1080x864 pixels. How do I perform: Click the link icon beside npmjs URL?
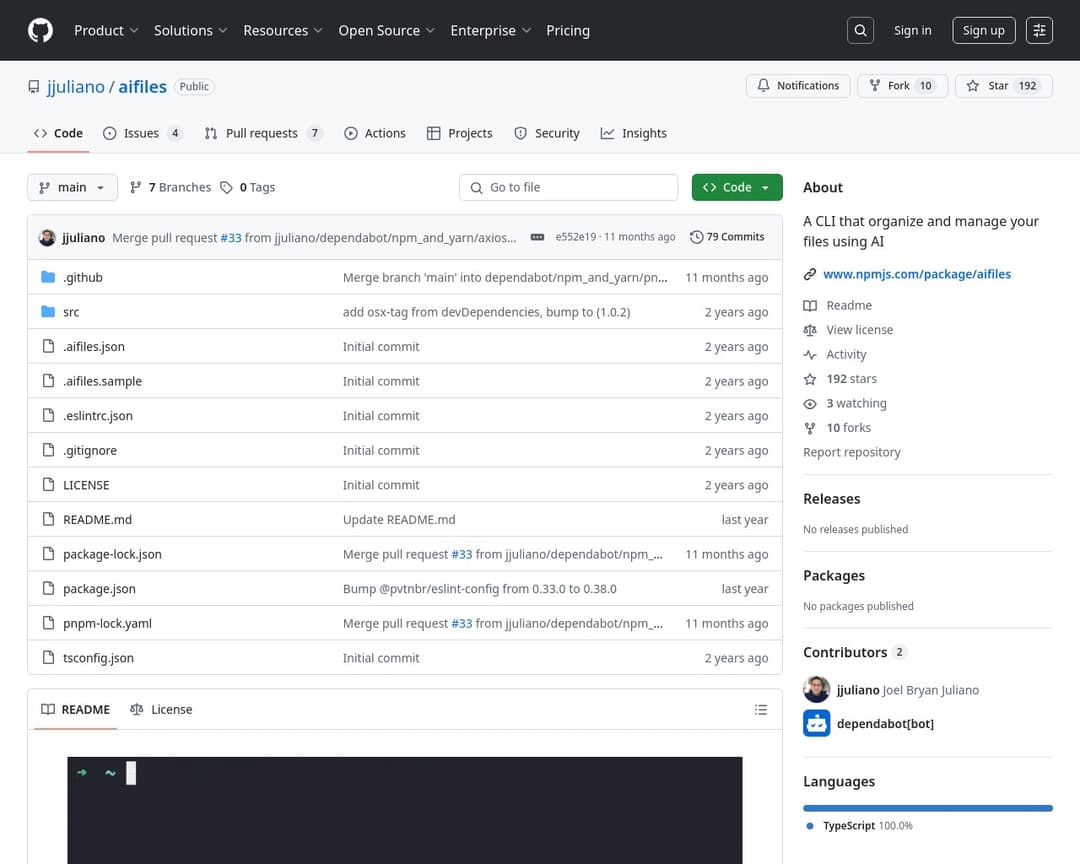point(810,274)
